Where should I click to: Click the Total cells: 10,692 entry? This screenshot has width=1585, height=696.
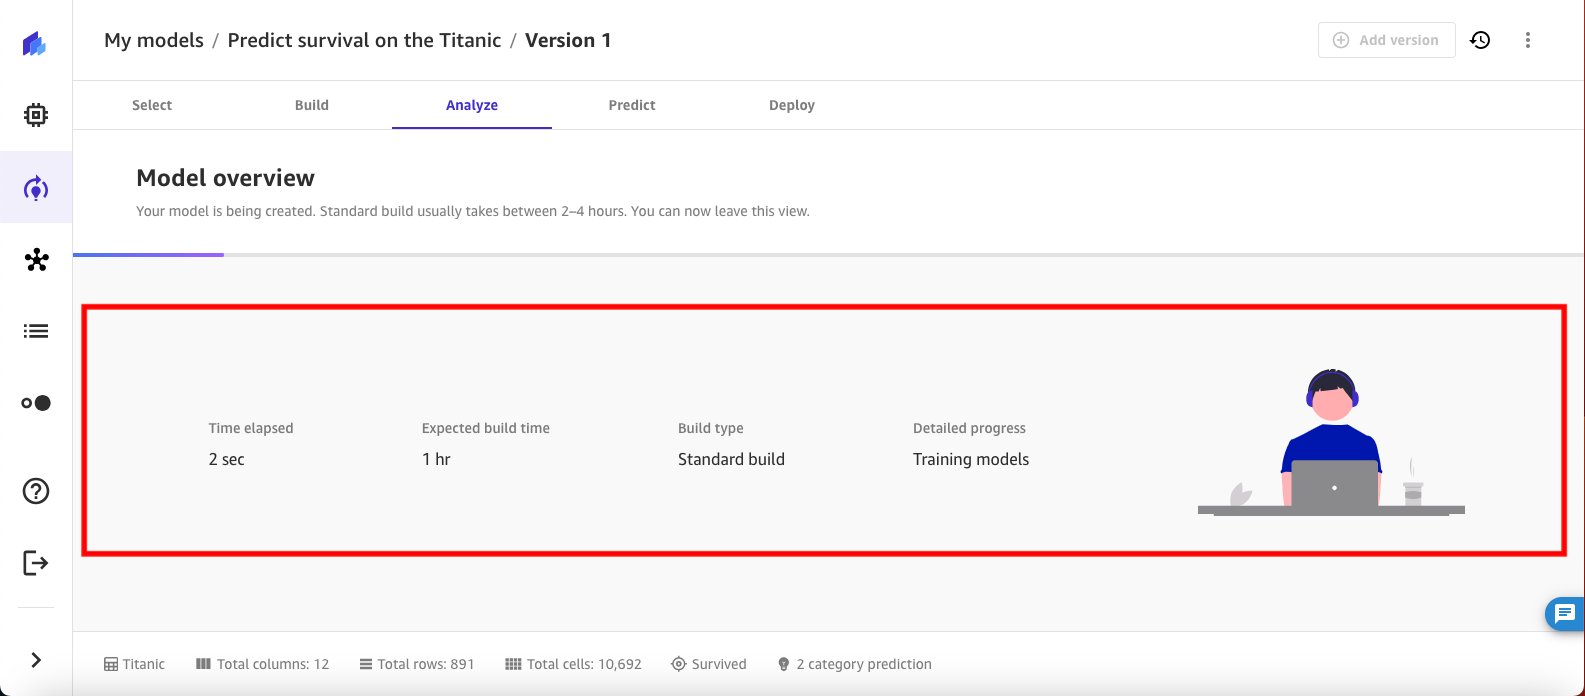click(x=574, y=664)
